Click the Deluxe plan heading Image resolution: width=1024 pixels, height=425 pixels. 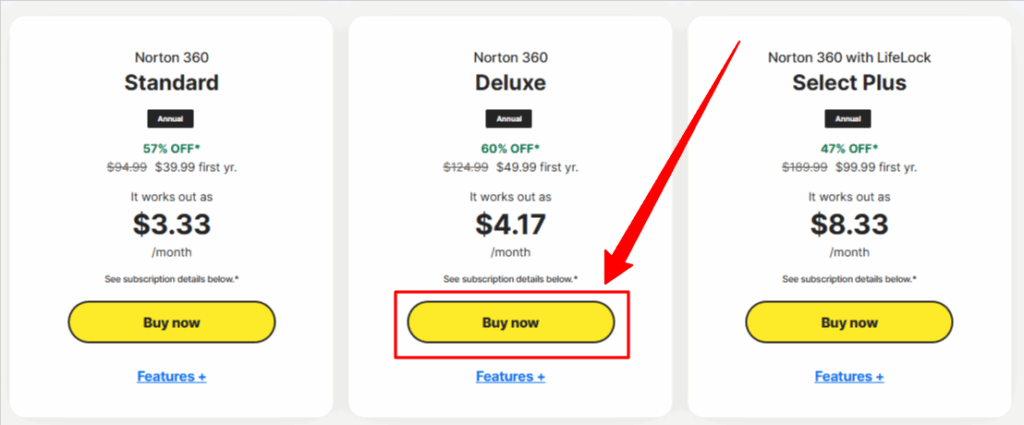click(x=510, y=82)
